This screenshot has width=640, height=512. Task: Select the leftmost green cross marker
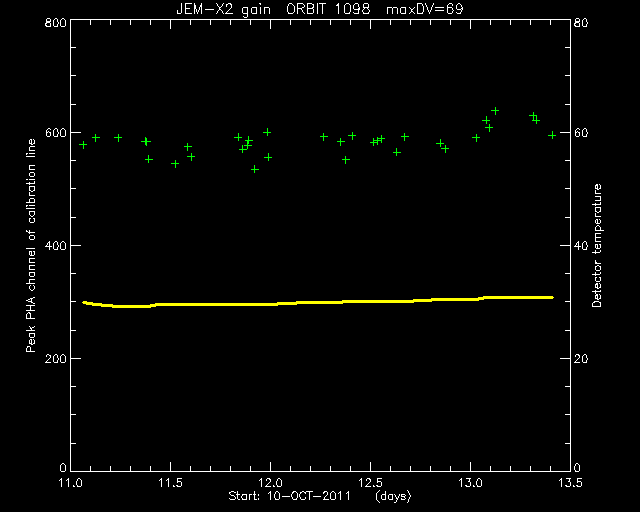point(83,145)
